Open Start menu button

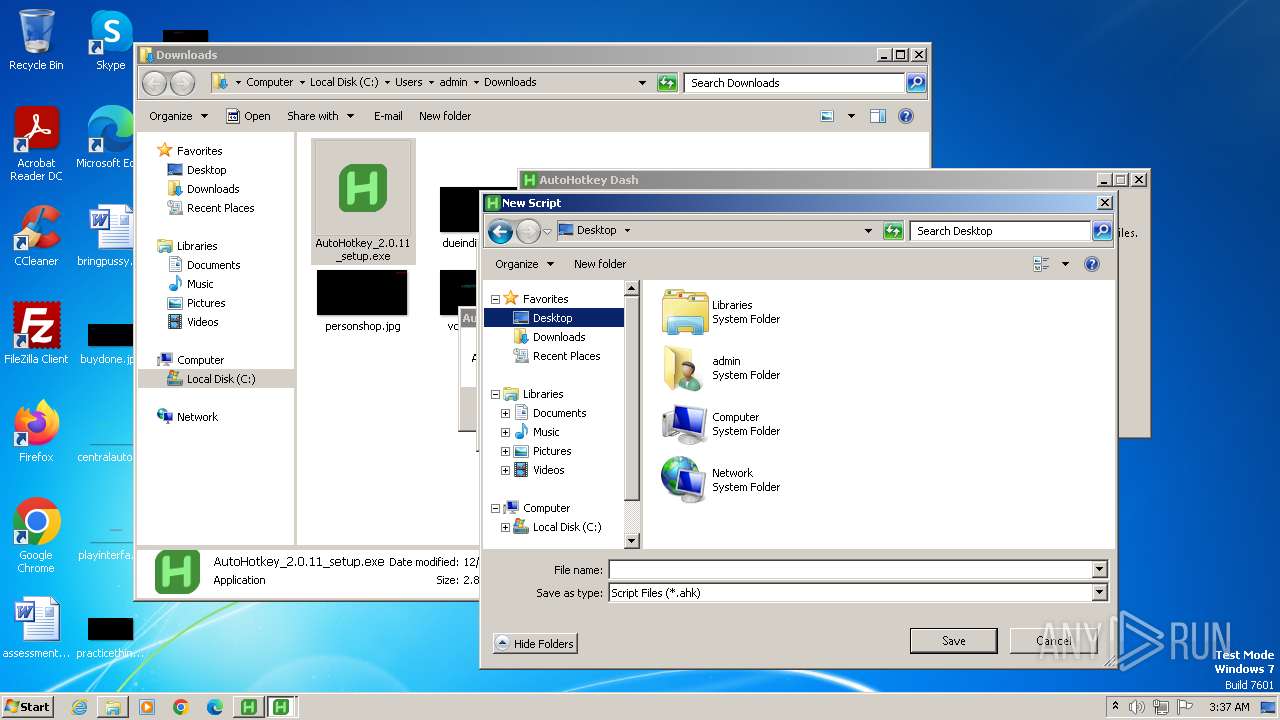point(28,707)
